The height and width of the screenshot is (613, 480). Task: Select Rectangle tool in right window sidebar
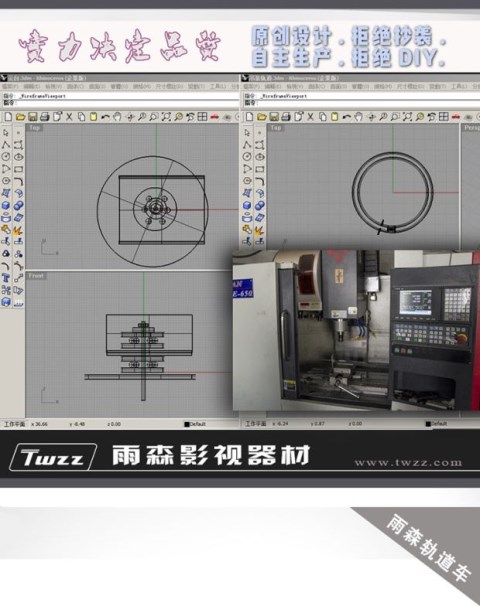(x=260, y=169)
